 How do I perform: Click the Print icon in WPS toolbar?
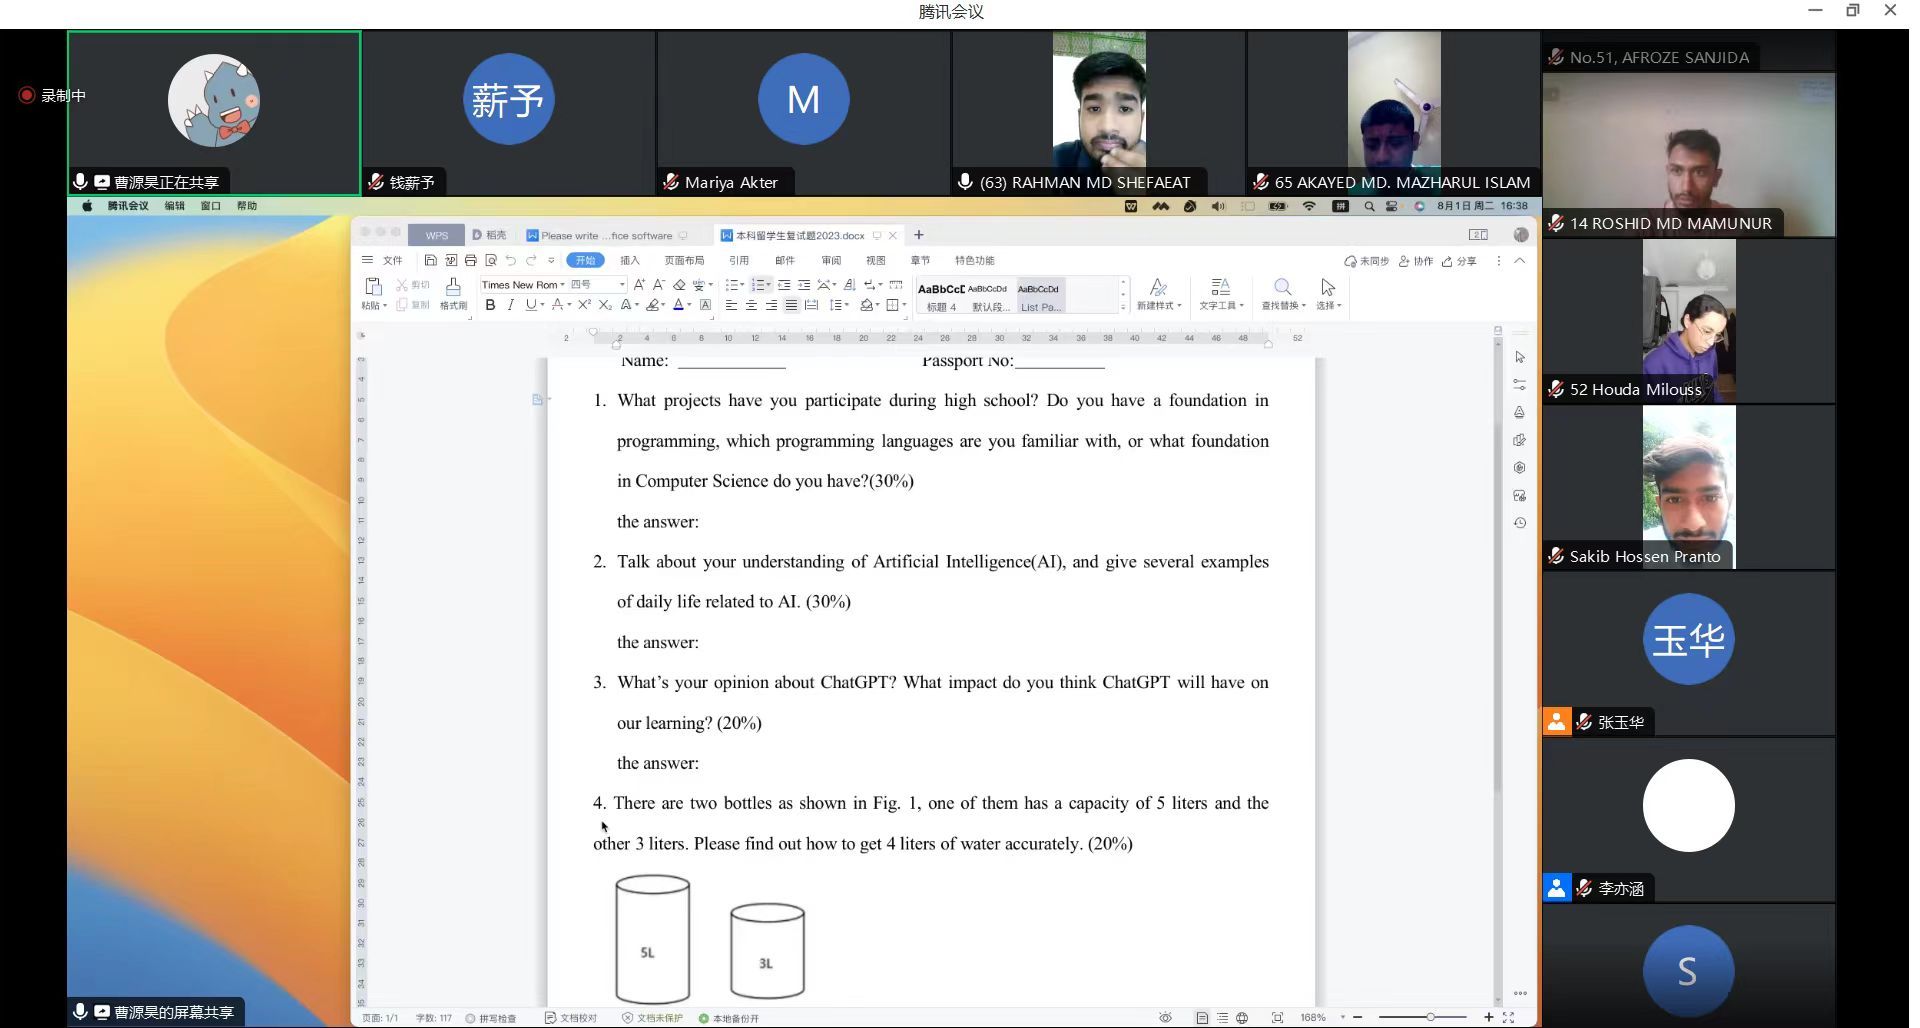coord(470,261)
